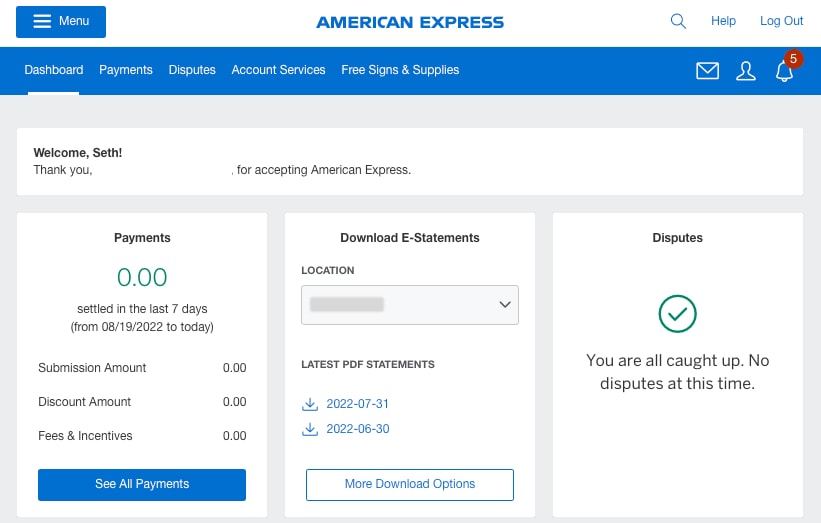Open the hamburger Menu button
The height and width of the screenshot is (523, 821).
[61, 21]
